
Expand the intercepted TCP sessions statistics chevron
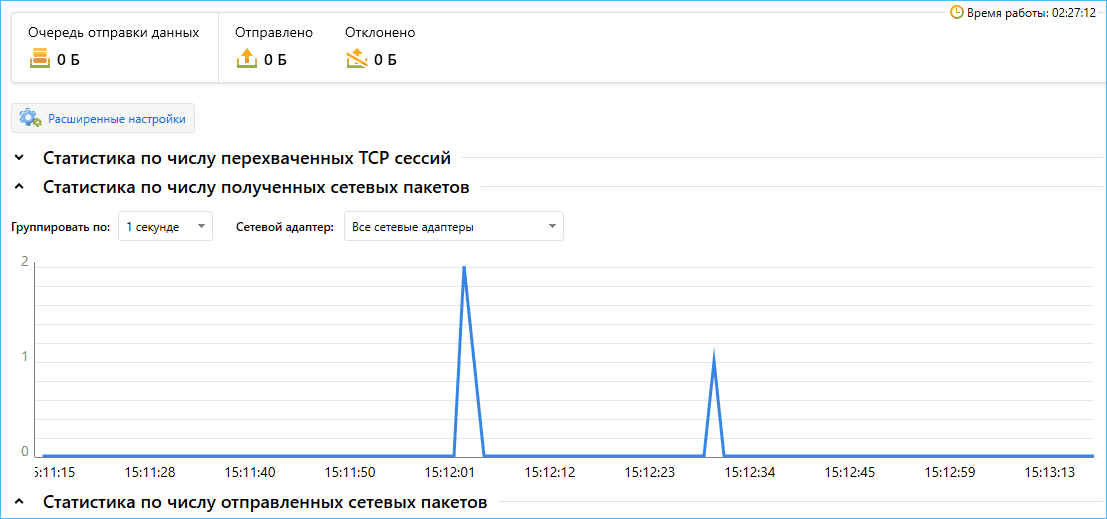click(x=20, y=158)
